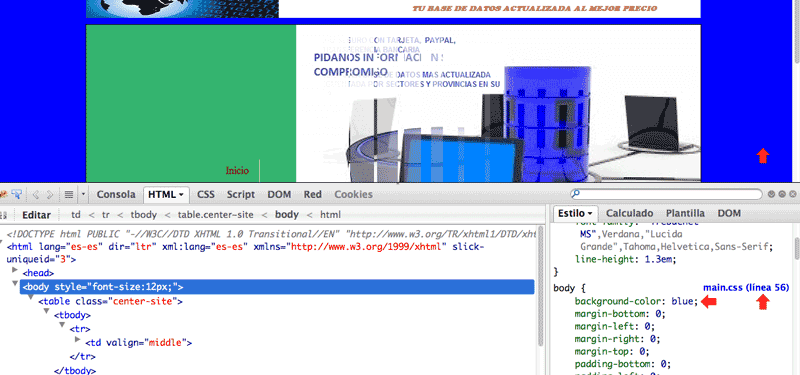This screenshot has height=375, width=800.
Task: Activate the Firebug element inspector icon
Action: tap(17, 194)
